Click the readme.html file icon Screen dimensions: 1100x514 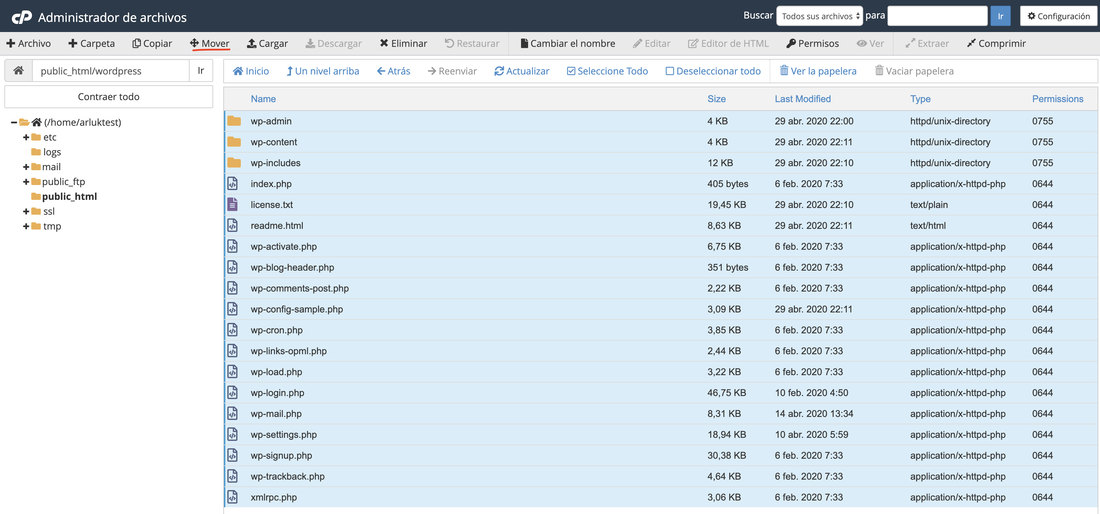tap(232, 226)
